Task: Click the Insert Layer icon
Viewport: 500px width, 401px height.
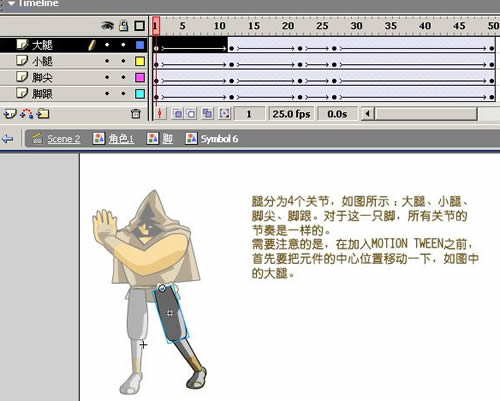Action: [9, 114]
